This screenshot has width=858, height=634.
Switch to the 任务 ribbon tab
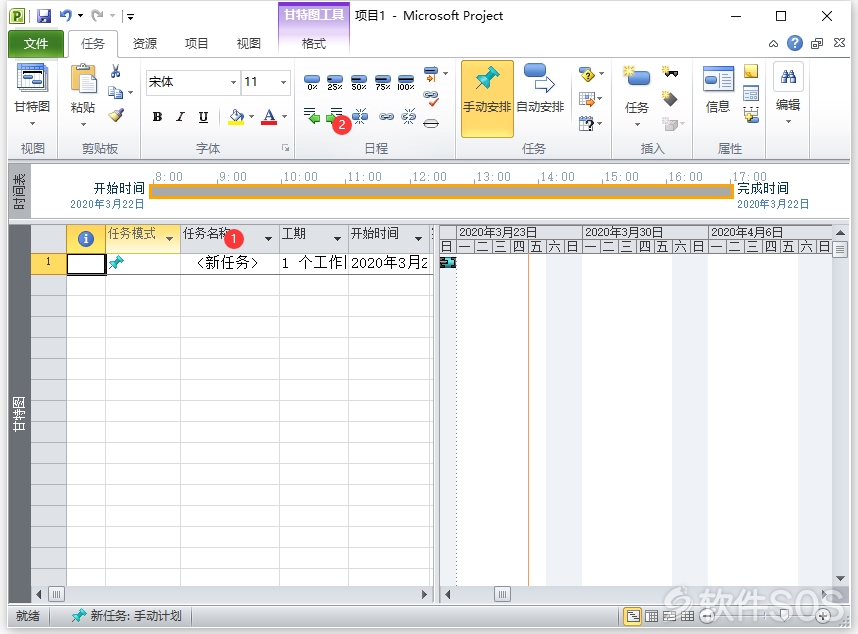pos(92,44)
